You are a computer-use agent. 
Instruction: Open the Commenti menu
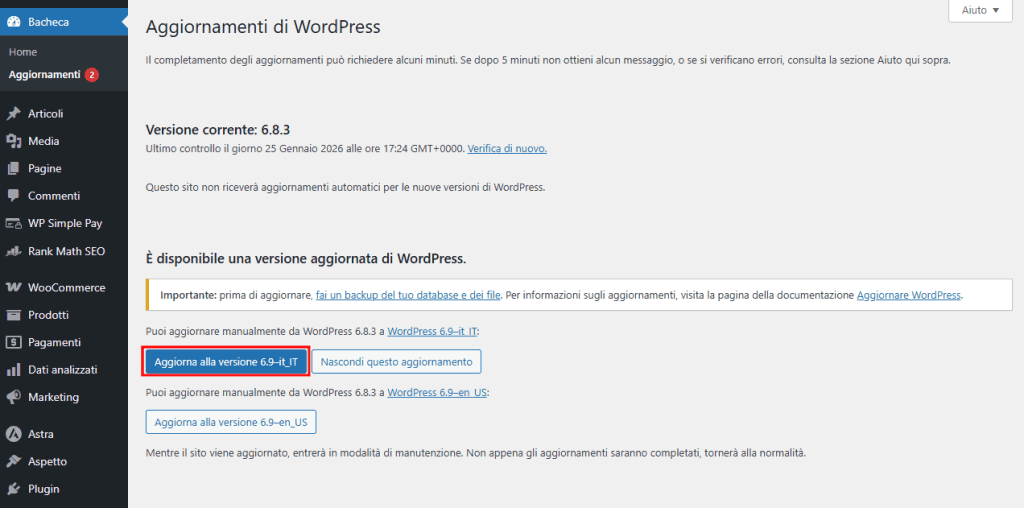[64, 196]
